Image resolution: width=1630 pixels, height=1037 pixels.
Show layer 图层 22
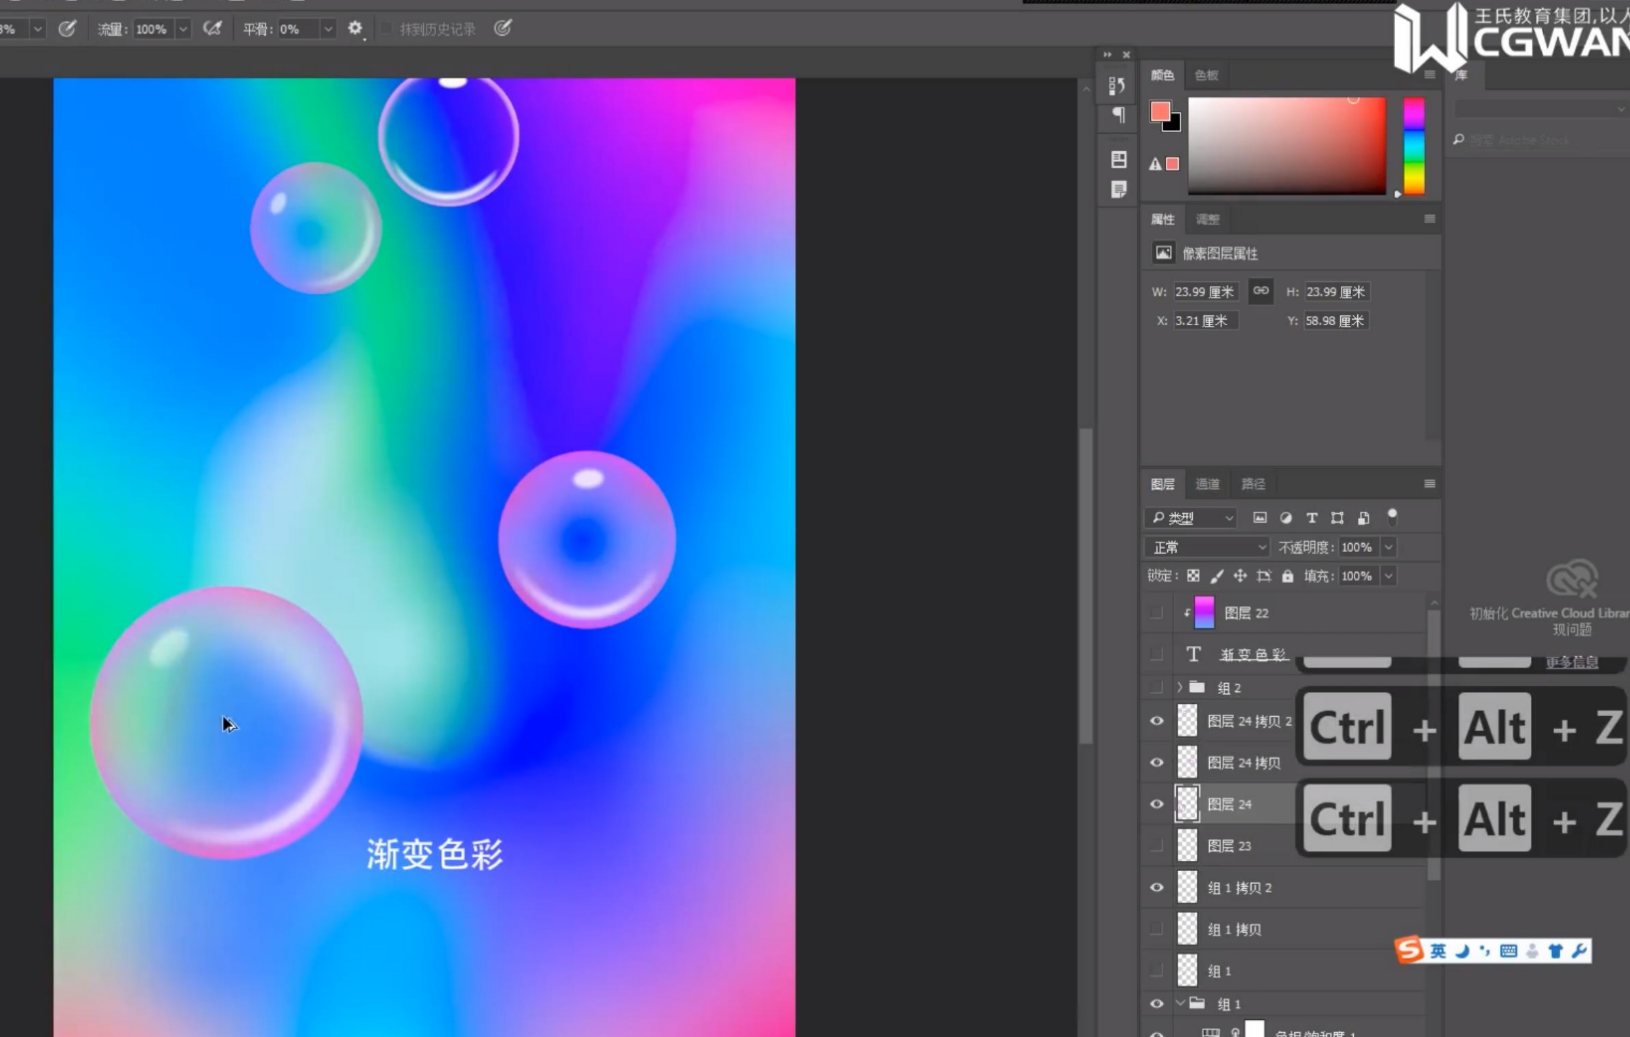click(x=1157, y=613)
